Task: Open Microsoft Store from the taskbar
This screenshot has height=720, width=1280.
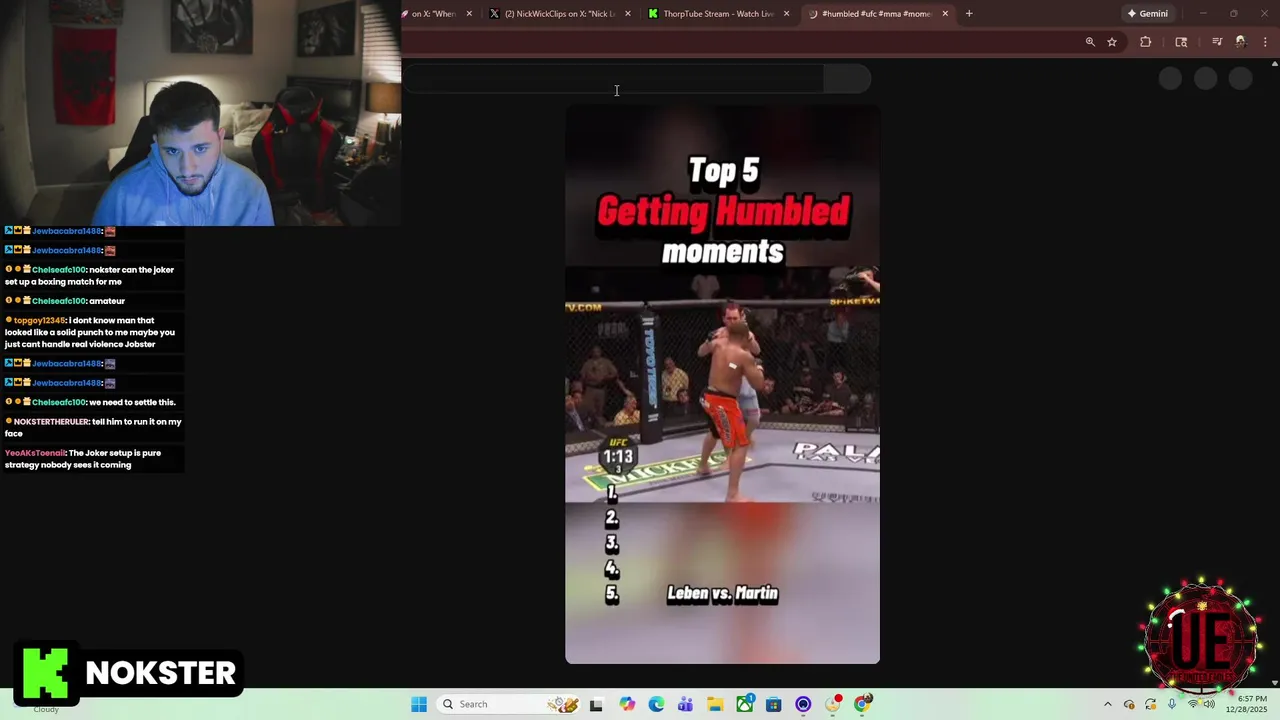Action: pyautogui.click(x=773, y=704)
